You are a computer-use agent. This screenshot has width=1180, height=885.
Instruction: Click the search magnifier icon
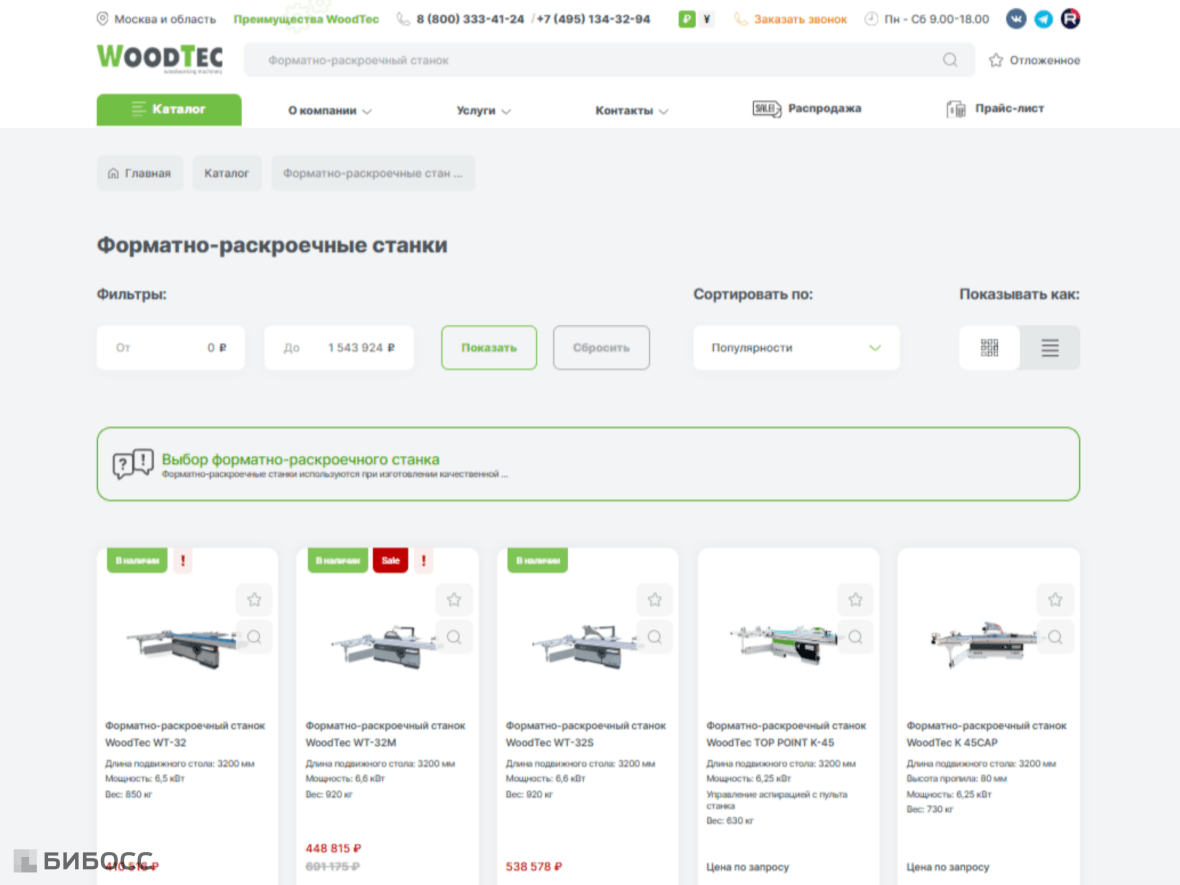(950, 59)
